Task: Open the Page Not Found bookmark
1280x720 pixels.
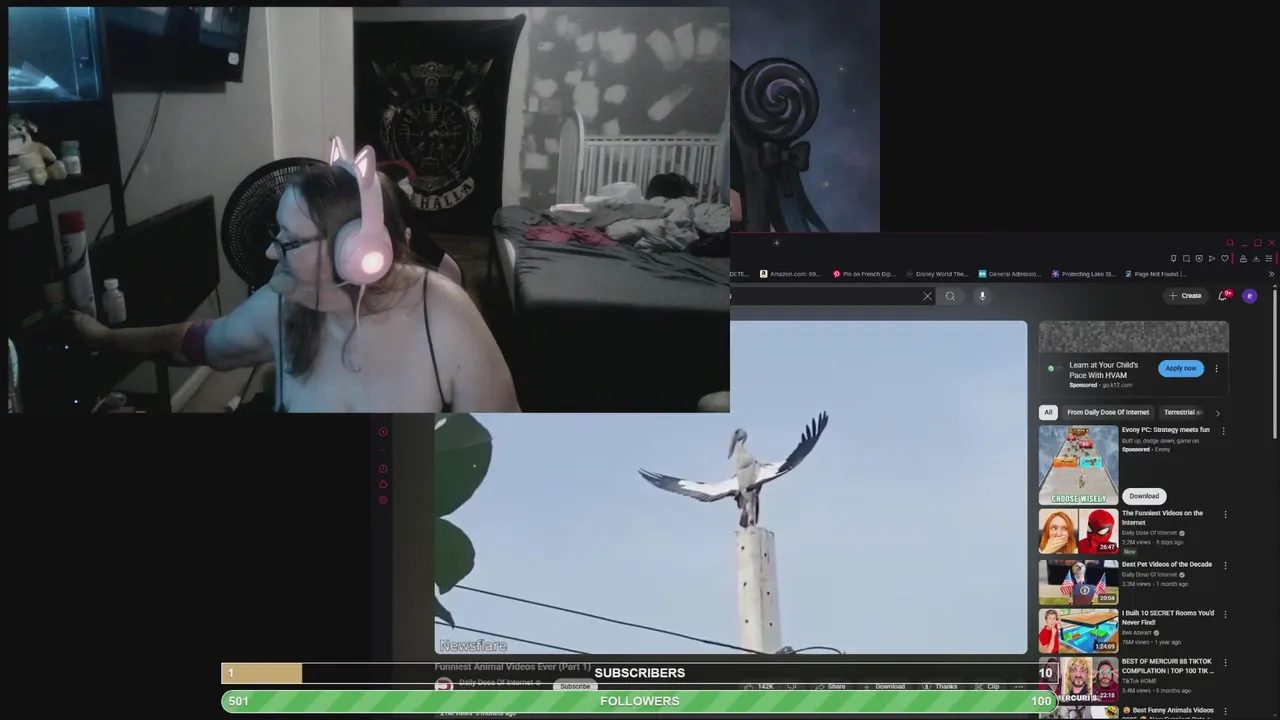Action: tap(1155, 274)
